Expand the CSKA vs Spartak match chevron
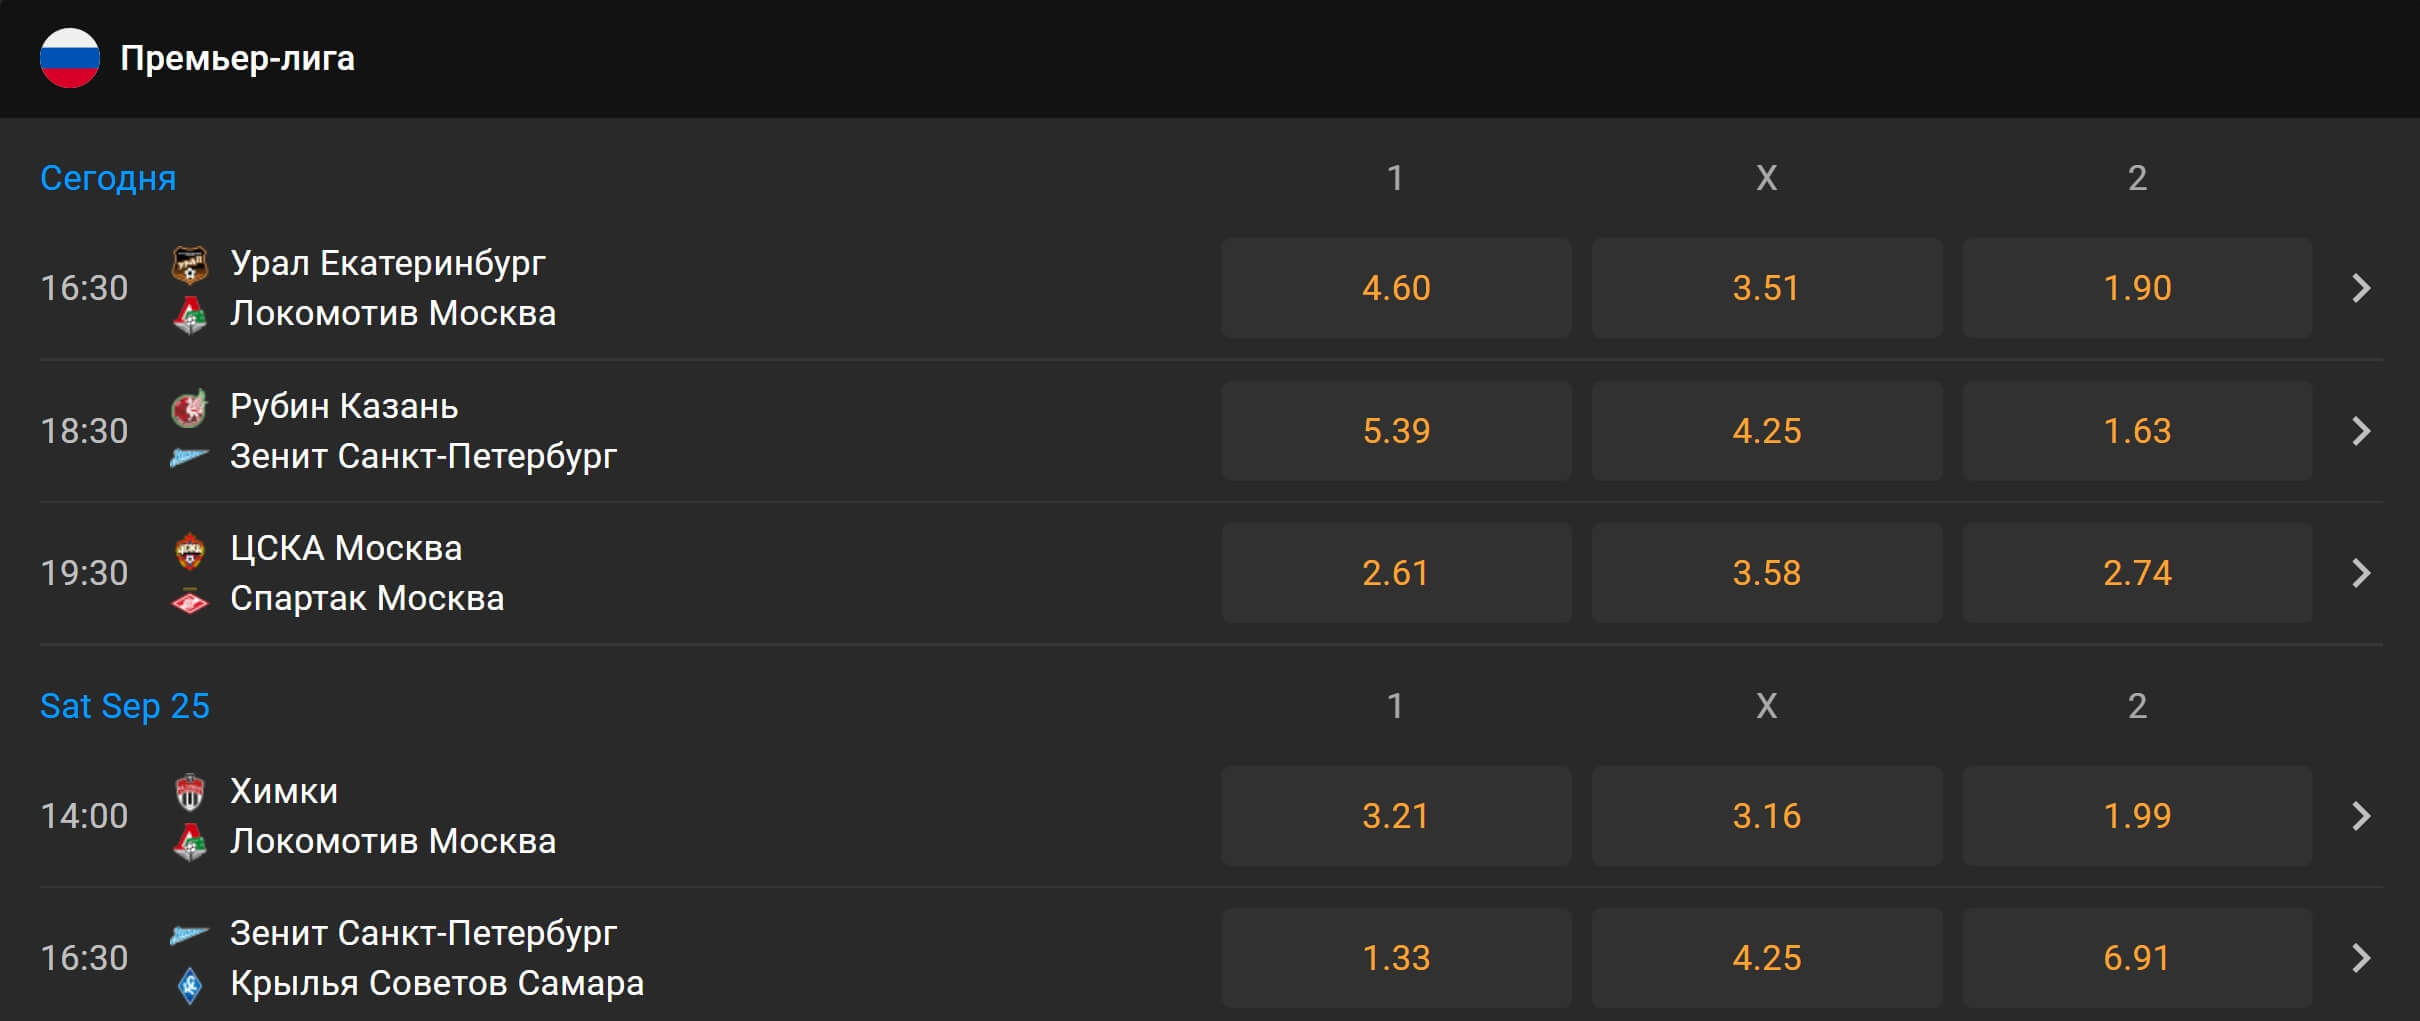Image resolution: width=2420 pixels, height=1021 pixels. (2361, 573)
